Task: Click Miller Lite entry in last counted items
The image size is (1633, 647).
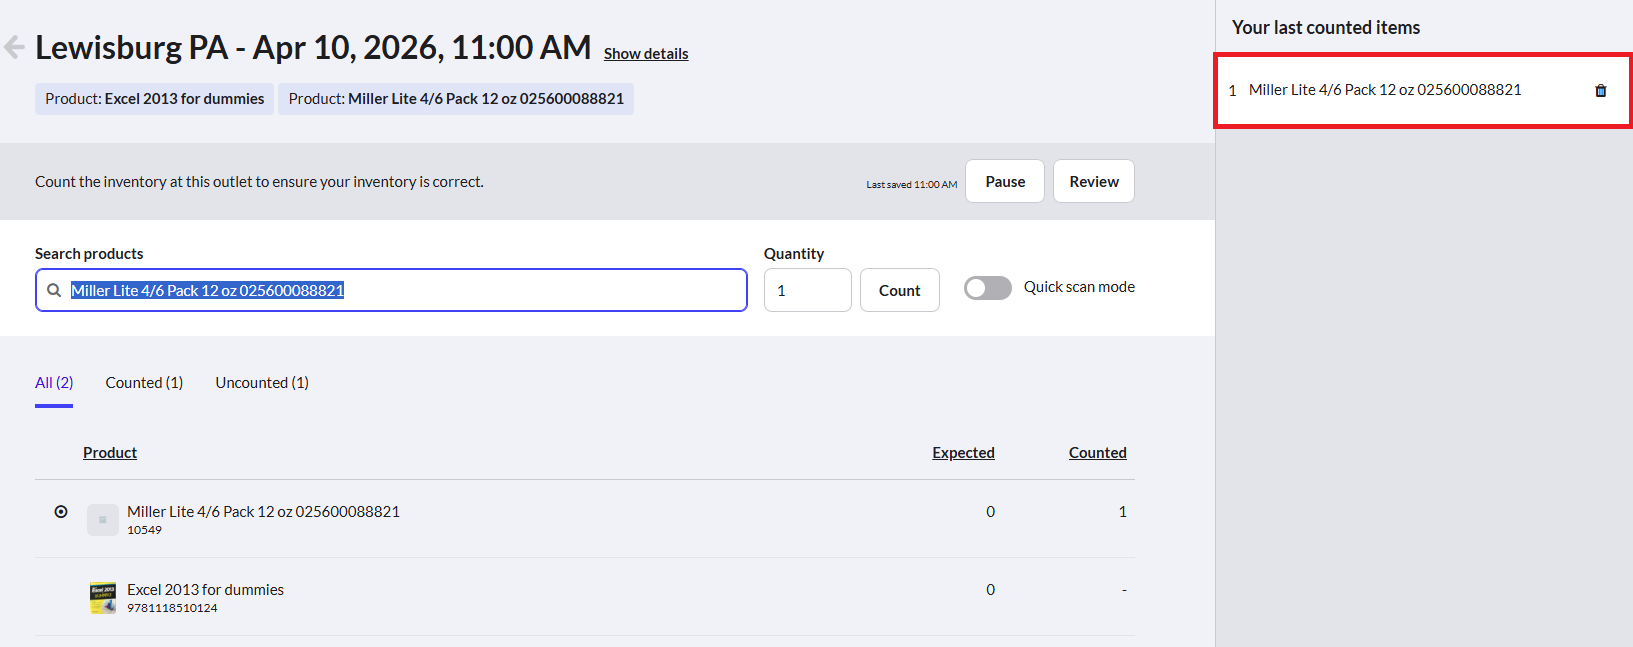Action: click(x=1385, y=90)
